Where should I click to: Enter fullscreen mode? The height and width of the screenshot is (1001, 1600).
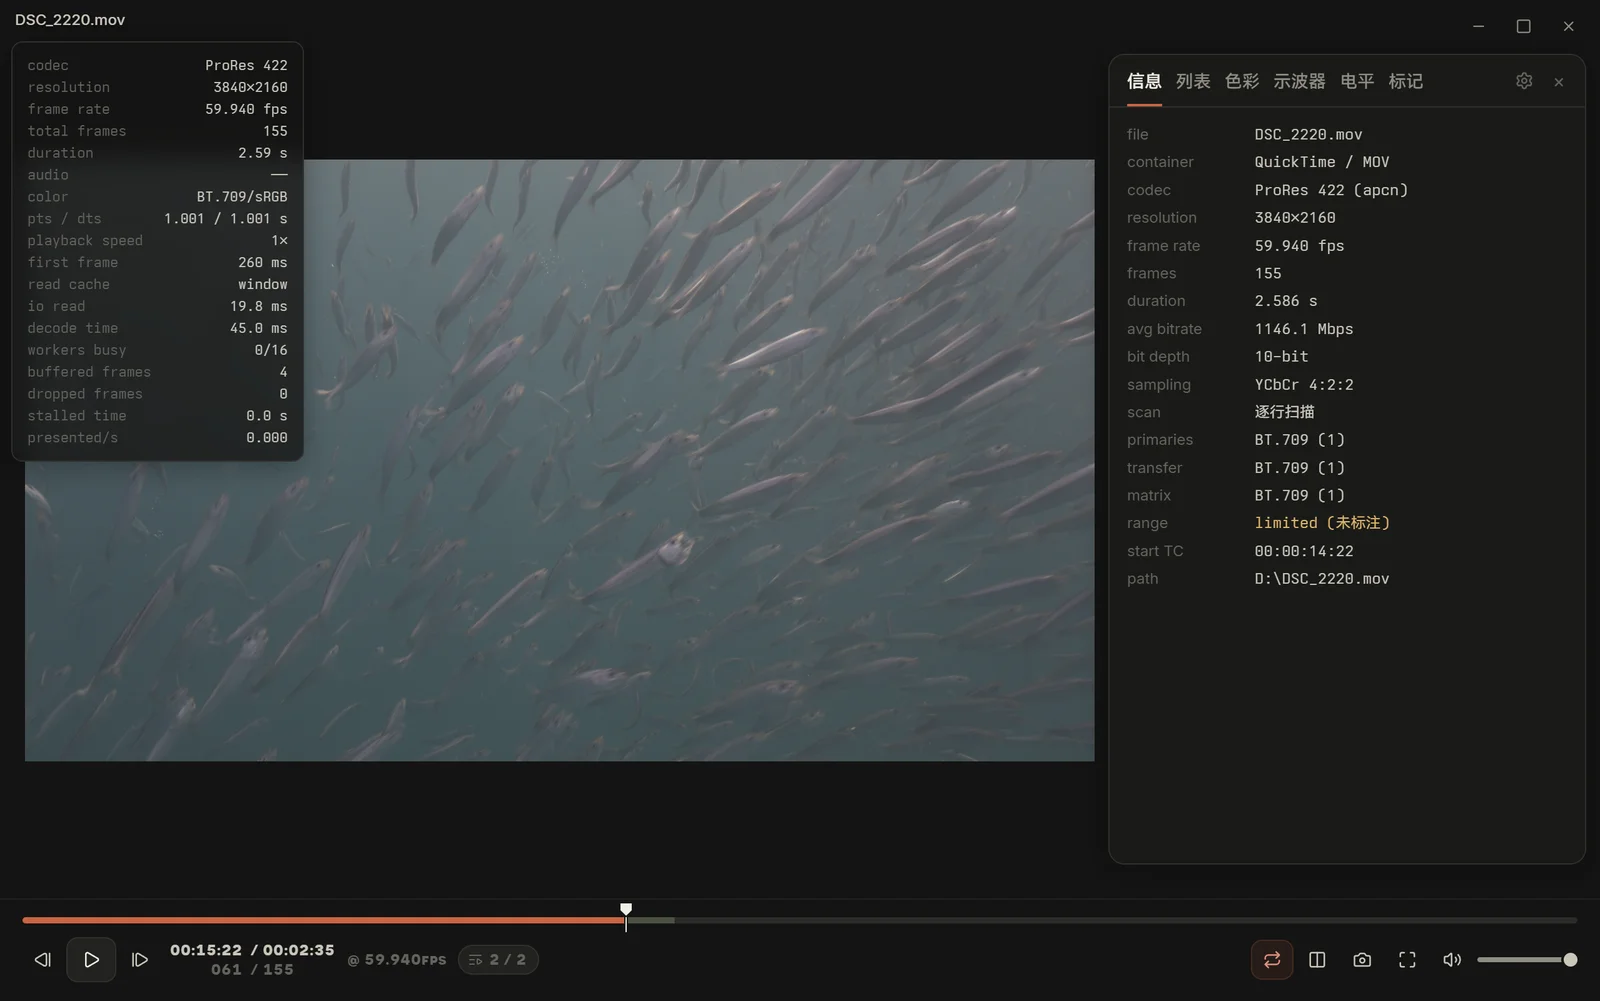click(1407, 960)
